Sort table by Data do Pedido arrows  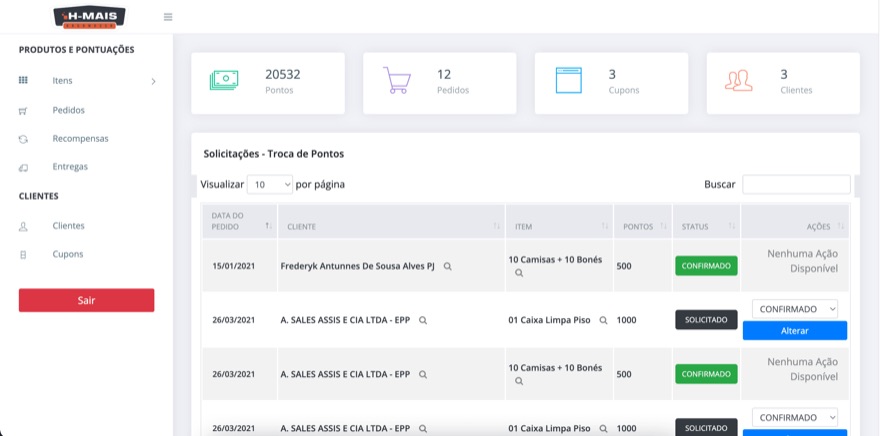pyautogui.click(x=269, y=226)
